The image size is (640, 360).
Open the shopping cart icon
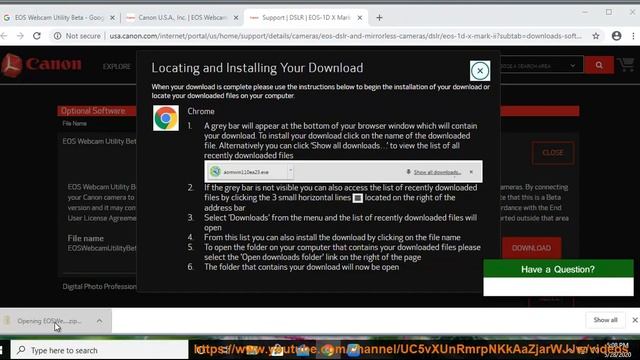[626, 65]
